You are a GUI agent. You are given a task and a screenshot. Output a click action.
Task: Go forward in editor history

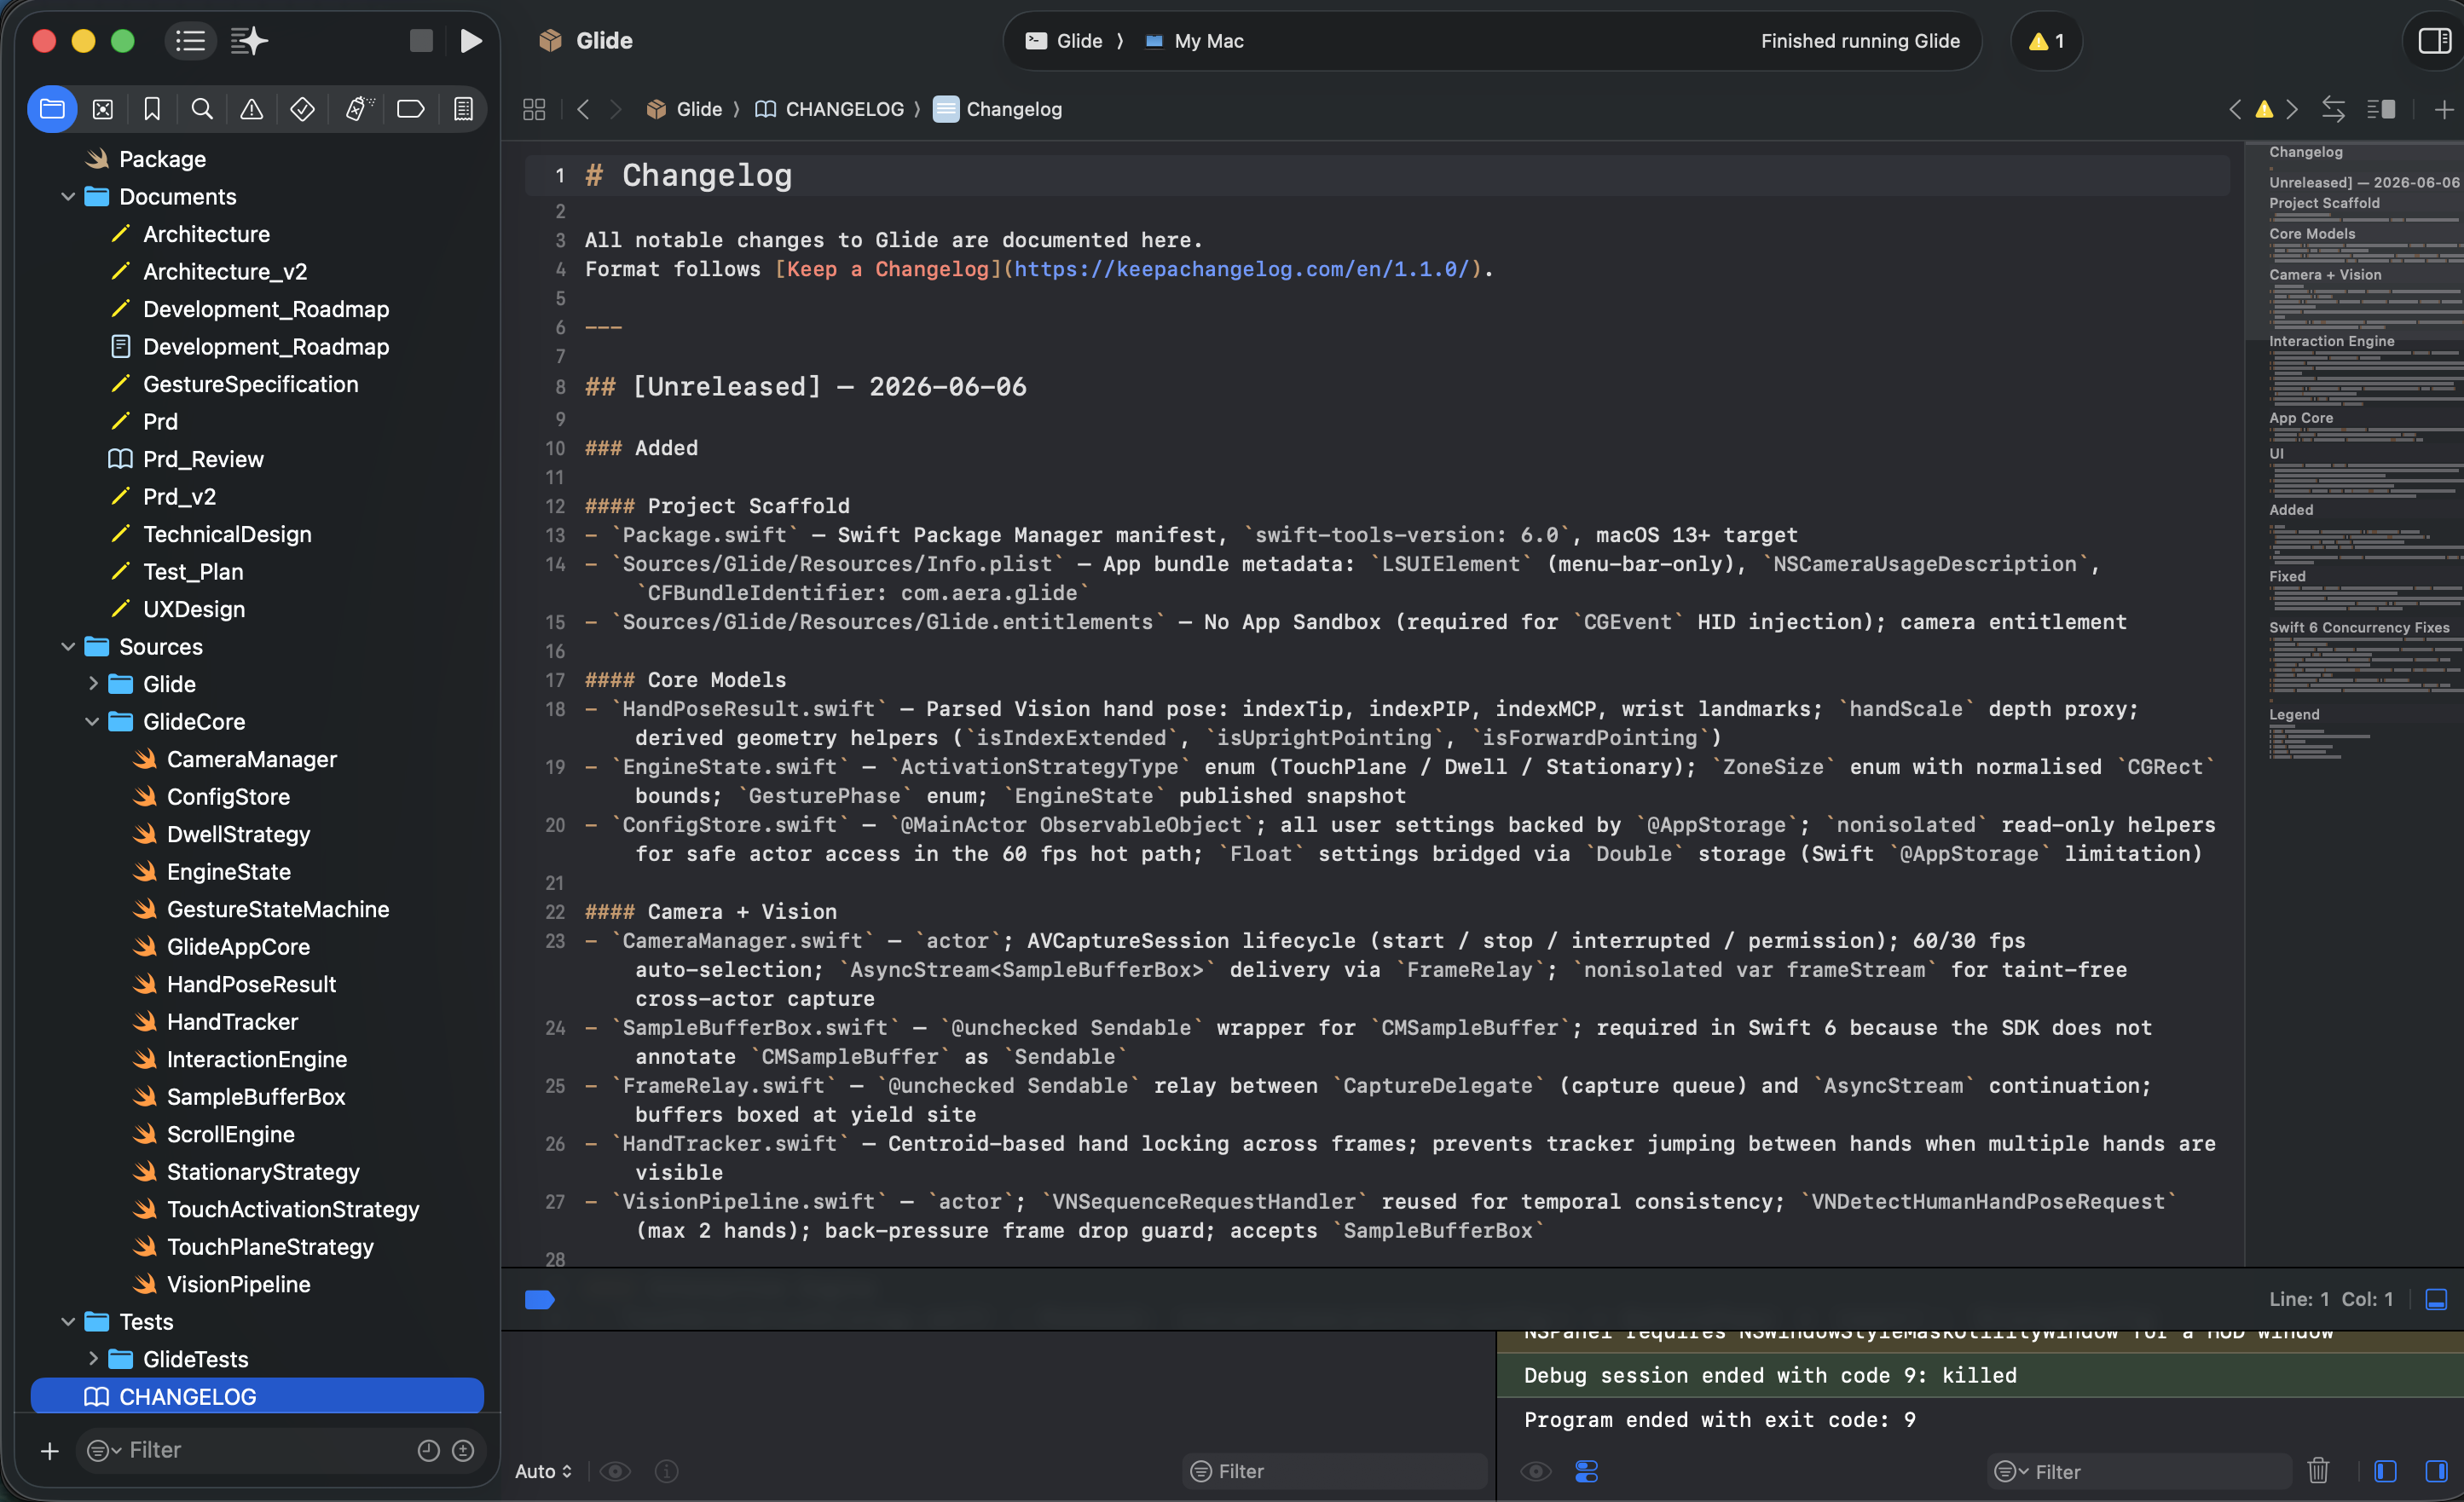tap(616, 109)
